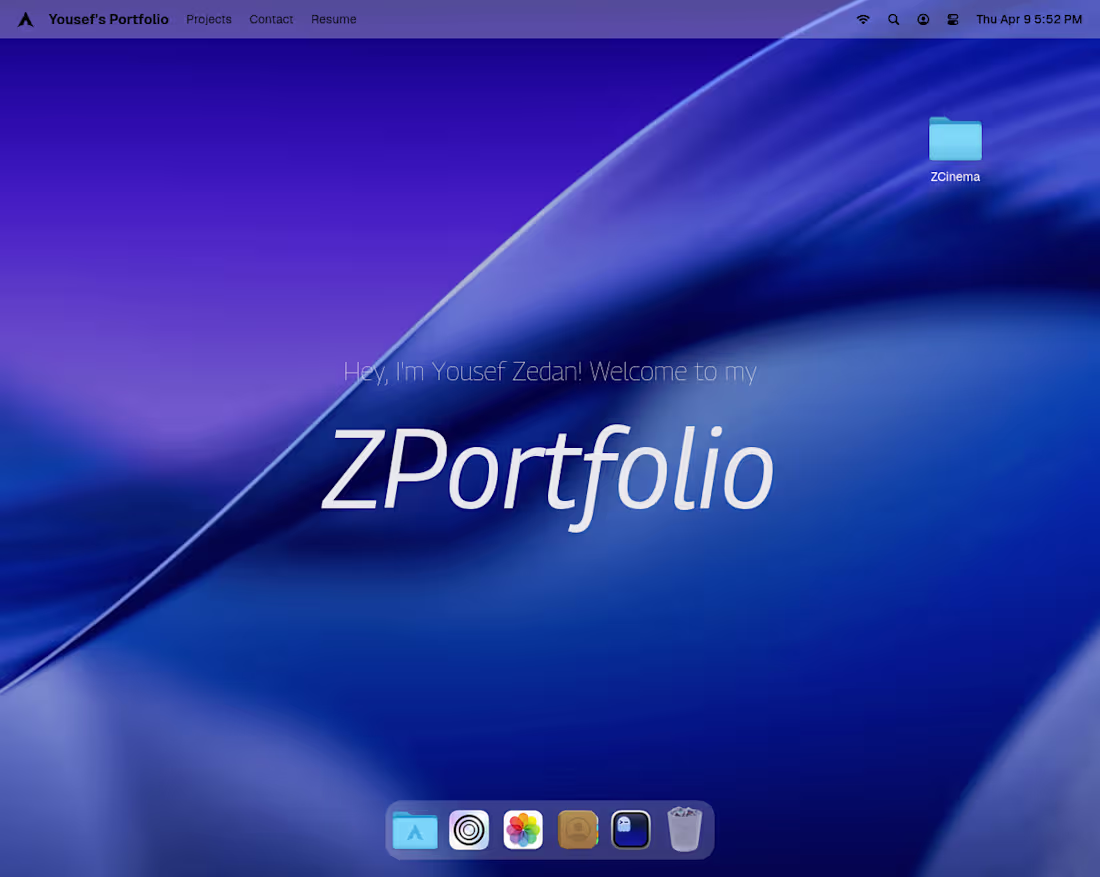1100x877 pixels.
Task: Click the Yousef's Portfolio title
Action: coord(108,19)
